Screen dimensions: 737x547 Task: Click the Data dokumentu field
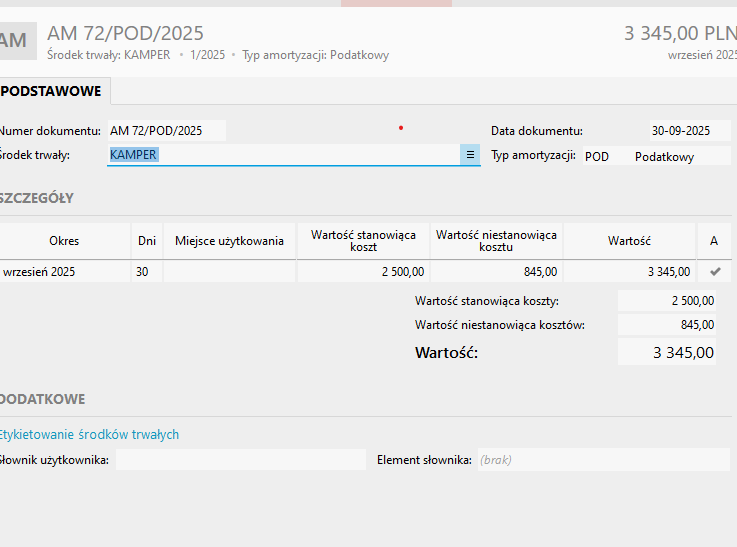tap(689, 130)
